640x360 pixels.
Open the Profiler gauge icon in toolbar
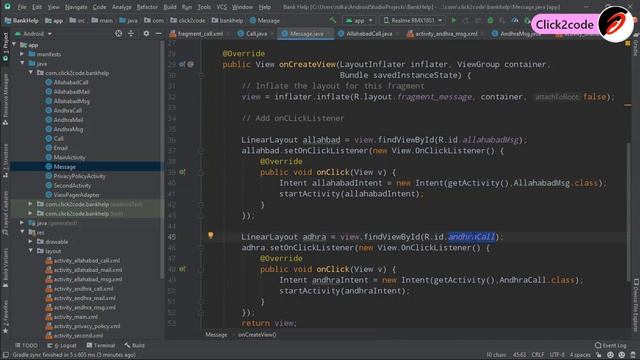(515, 20)
